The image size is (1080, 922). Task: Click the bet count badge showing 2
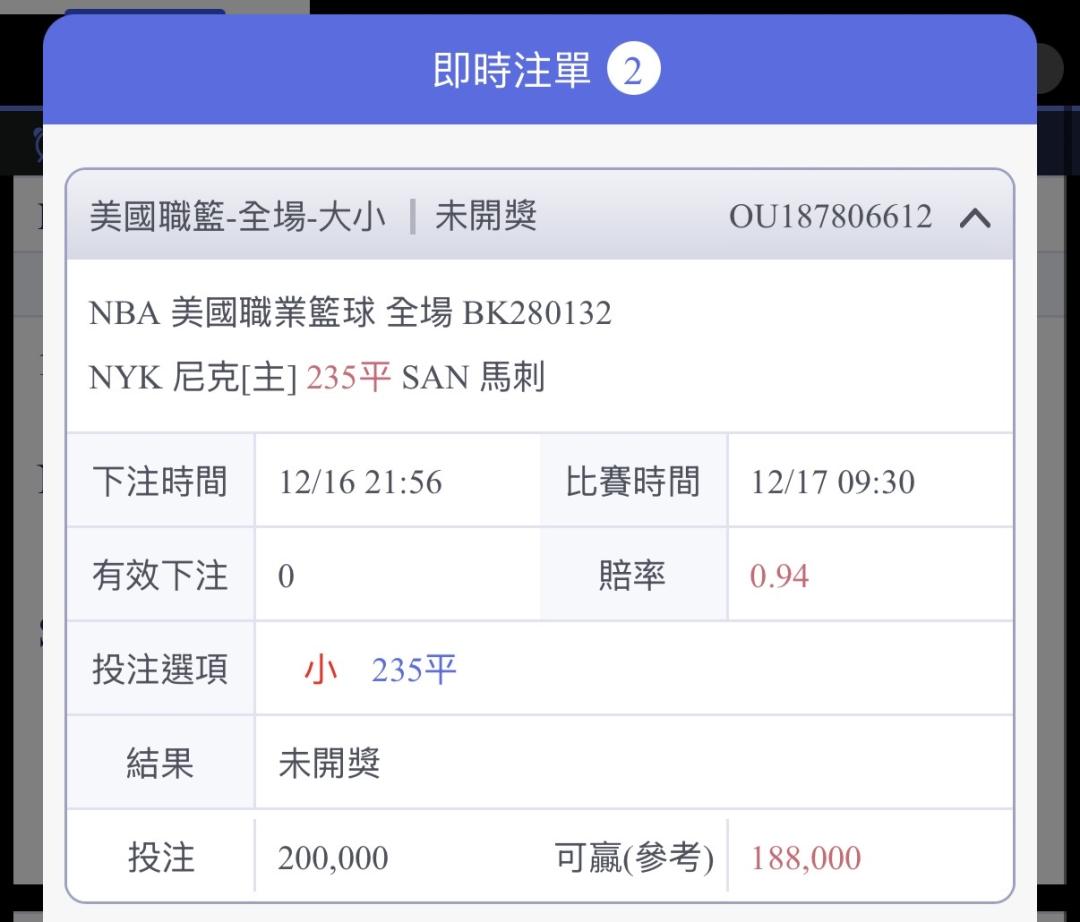click(x=633, y=71)
